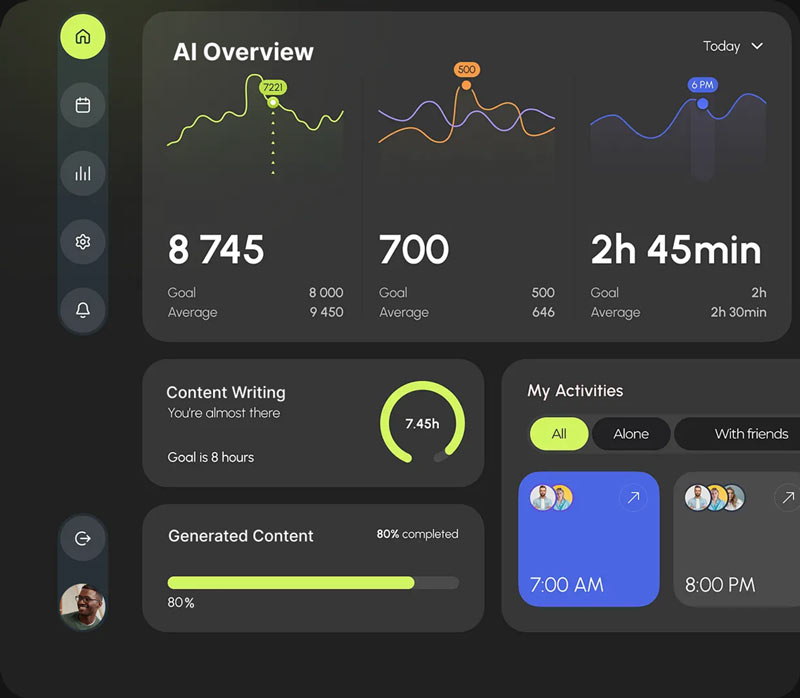Click the Generated Content progress bar

313,582
